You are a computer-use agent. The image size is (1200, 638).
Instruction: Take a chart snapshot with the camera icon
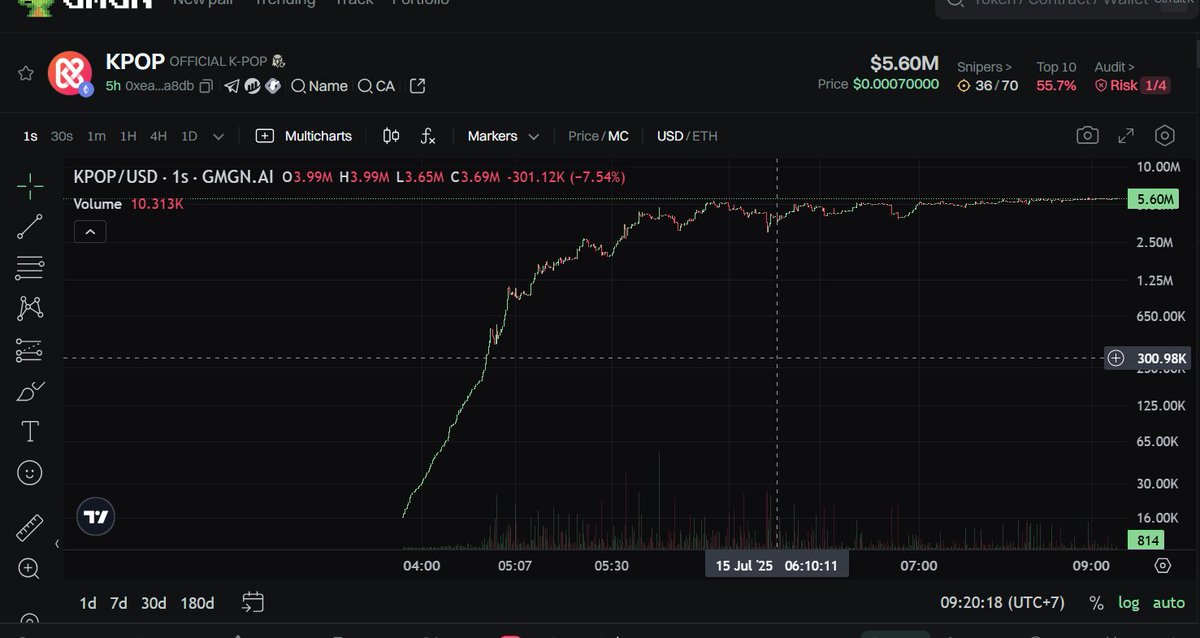[x=1088, y=136]
